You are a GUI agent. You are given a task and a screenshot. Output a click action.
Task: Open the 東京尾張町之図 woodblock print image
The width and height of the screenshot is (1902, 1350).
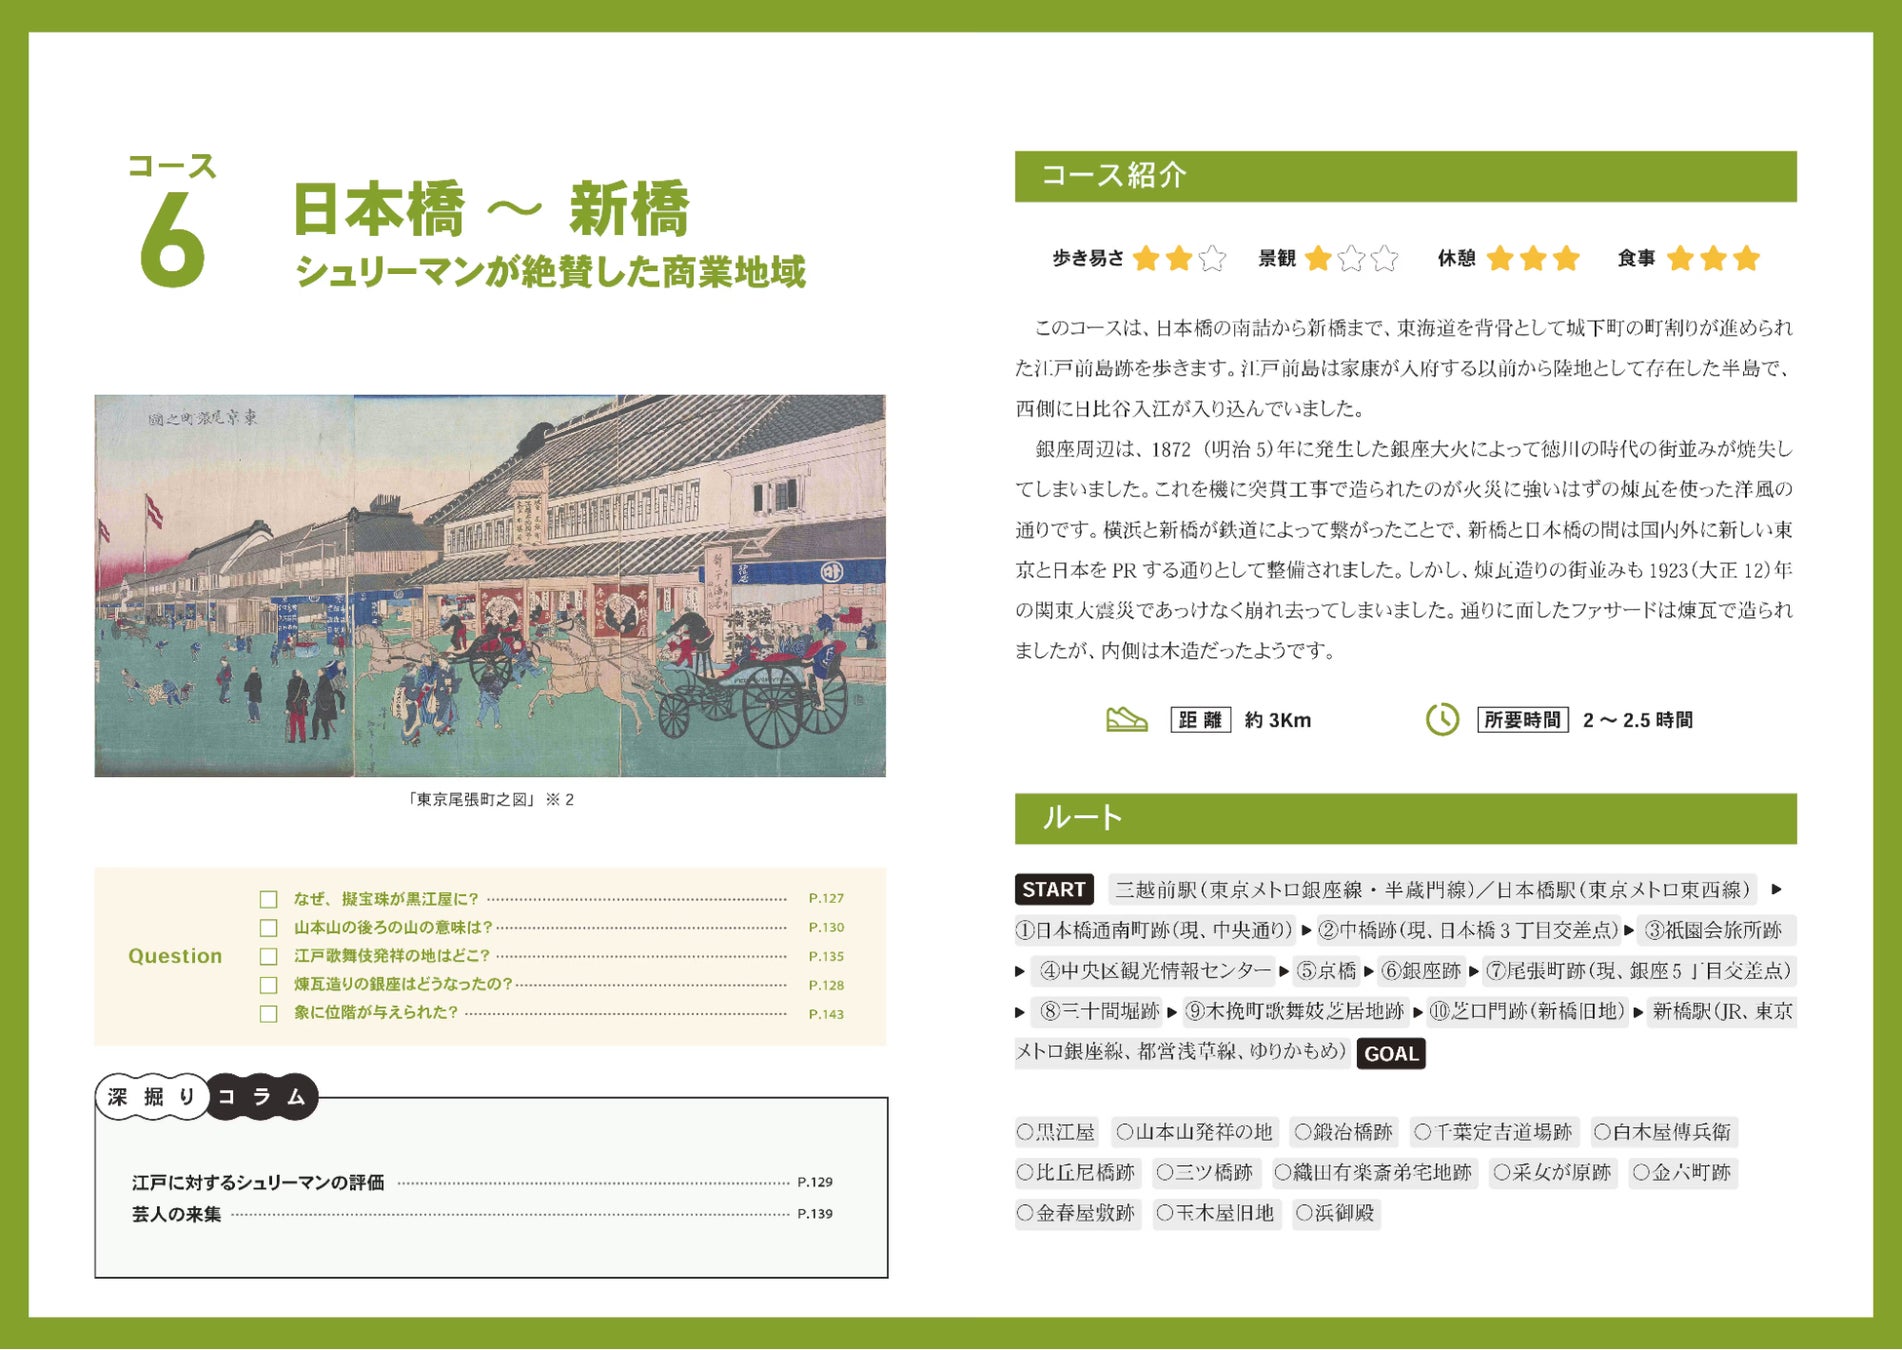coord(490,586)
